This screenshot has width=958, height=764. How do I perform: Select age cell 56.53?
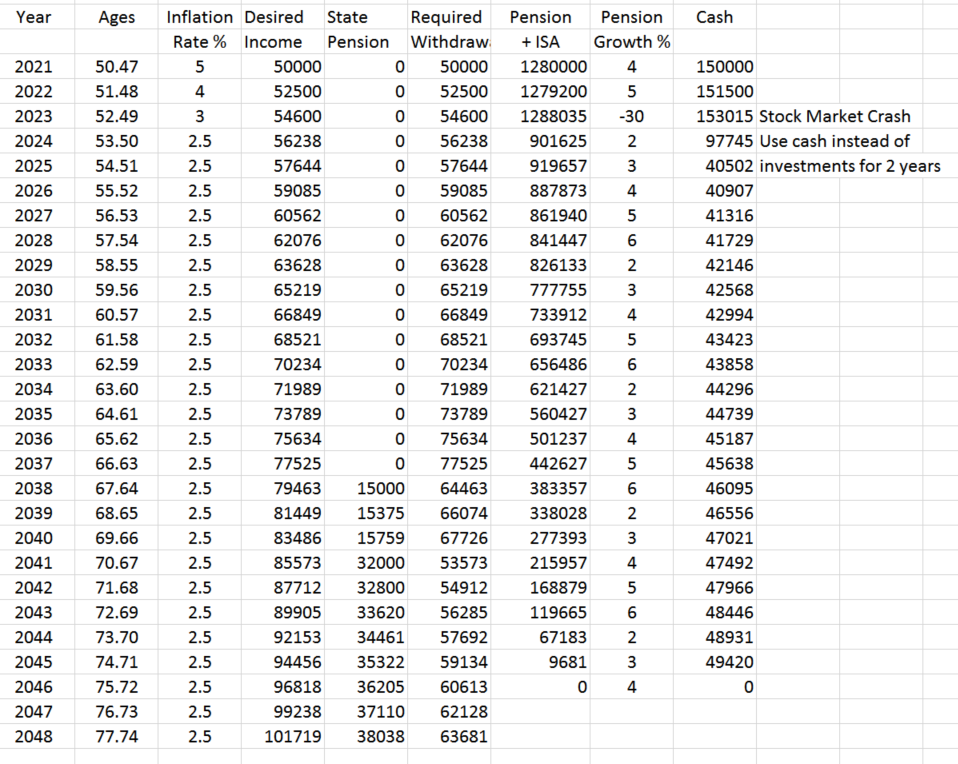[116, 216]
